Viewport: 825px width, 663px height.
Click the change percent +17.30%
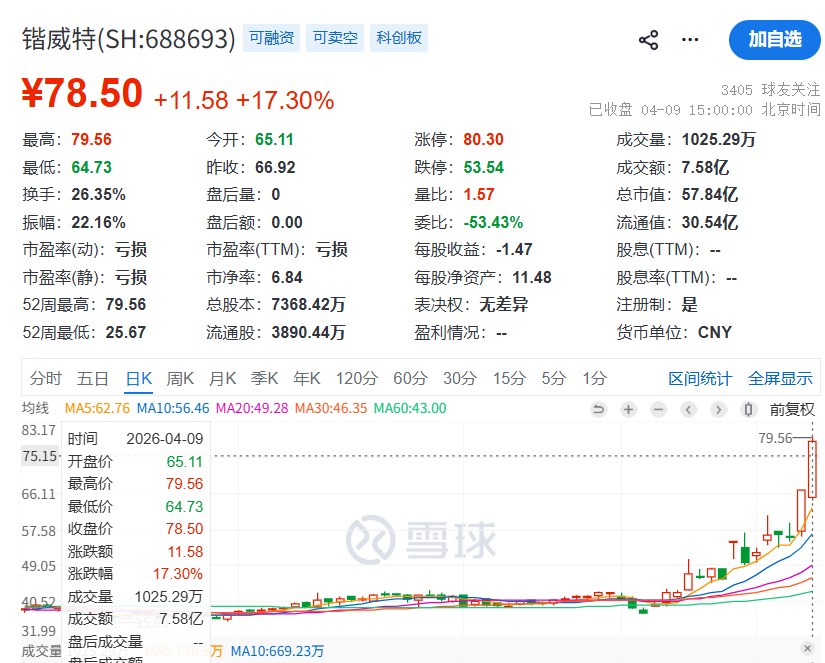(x=285, y=100)
